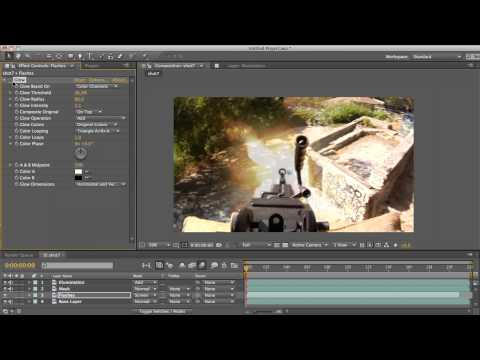Viewport: 480px width, 360px height.
Task: Enable motion blur for the composition
Action: [202, 265]
